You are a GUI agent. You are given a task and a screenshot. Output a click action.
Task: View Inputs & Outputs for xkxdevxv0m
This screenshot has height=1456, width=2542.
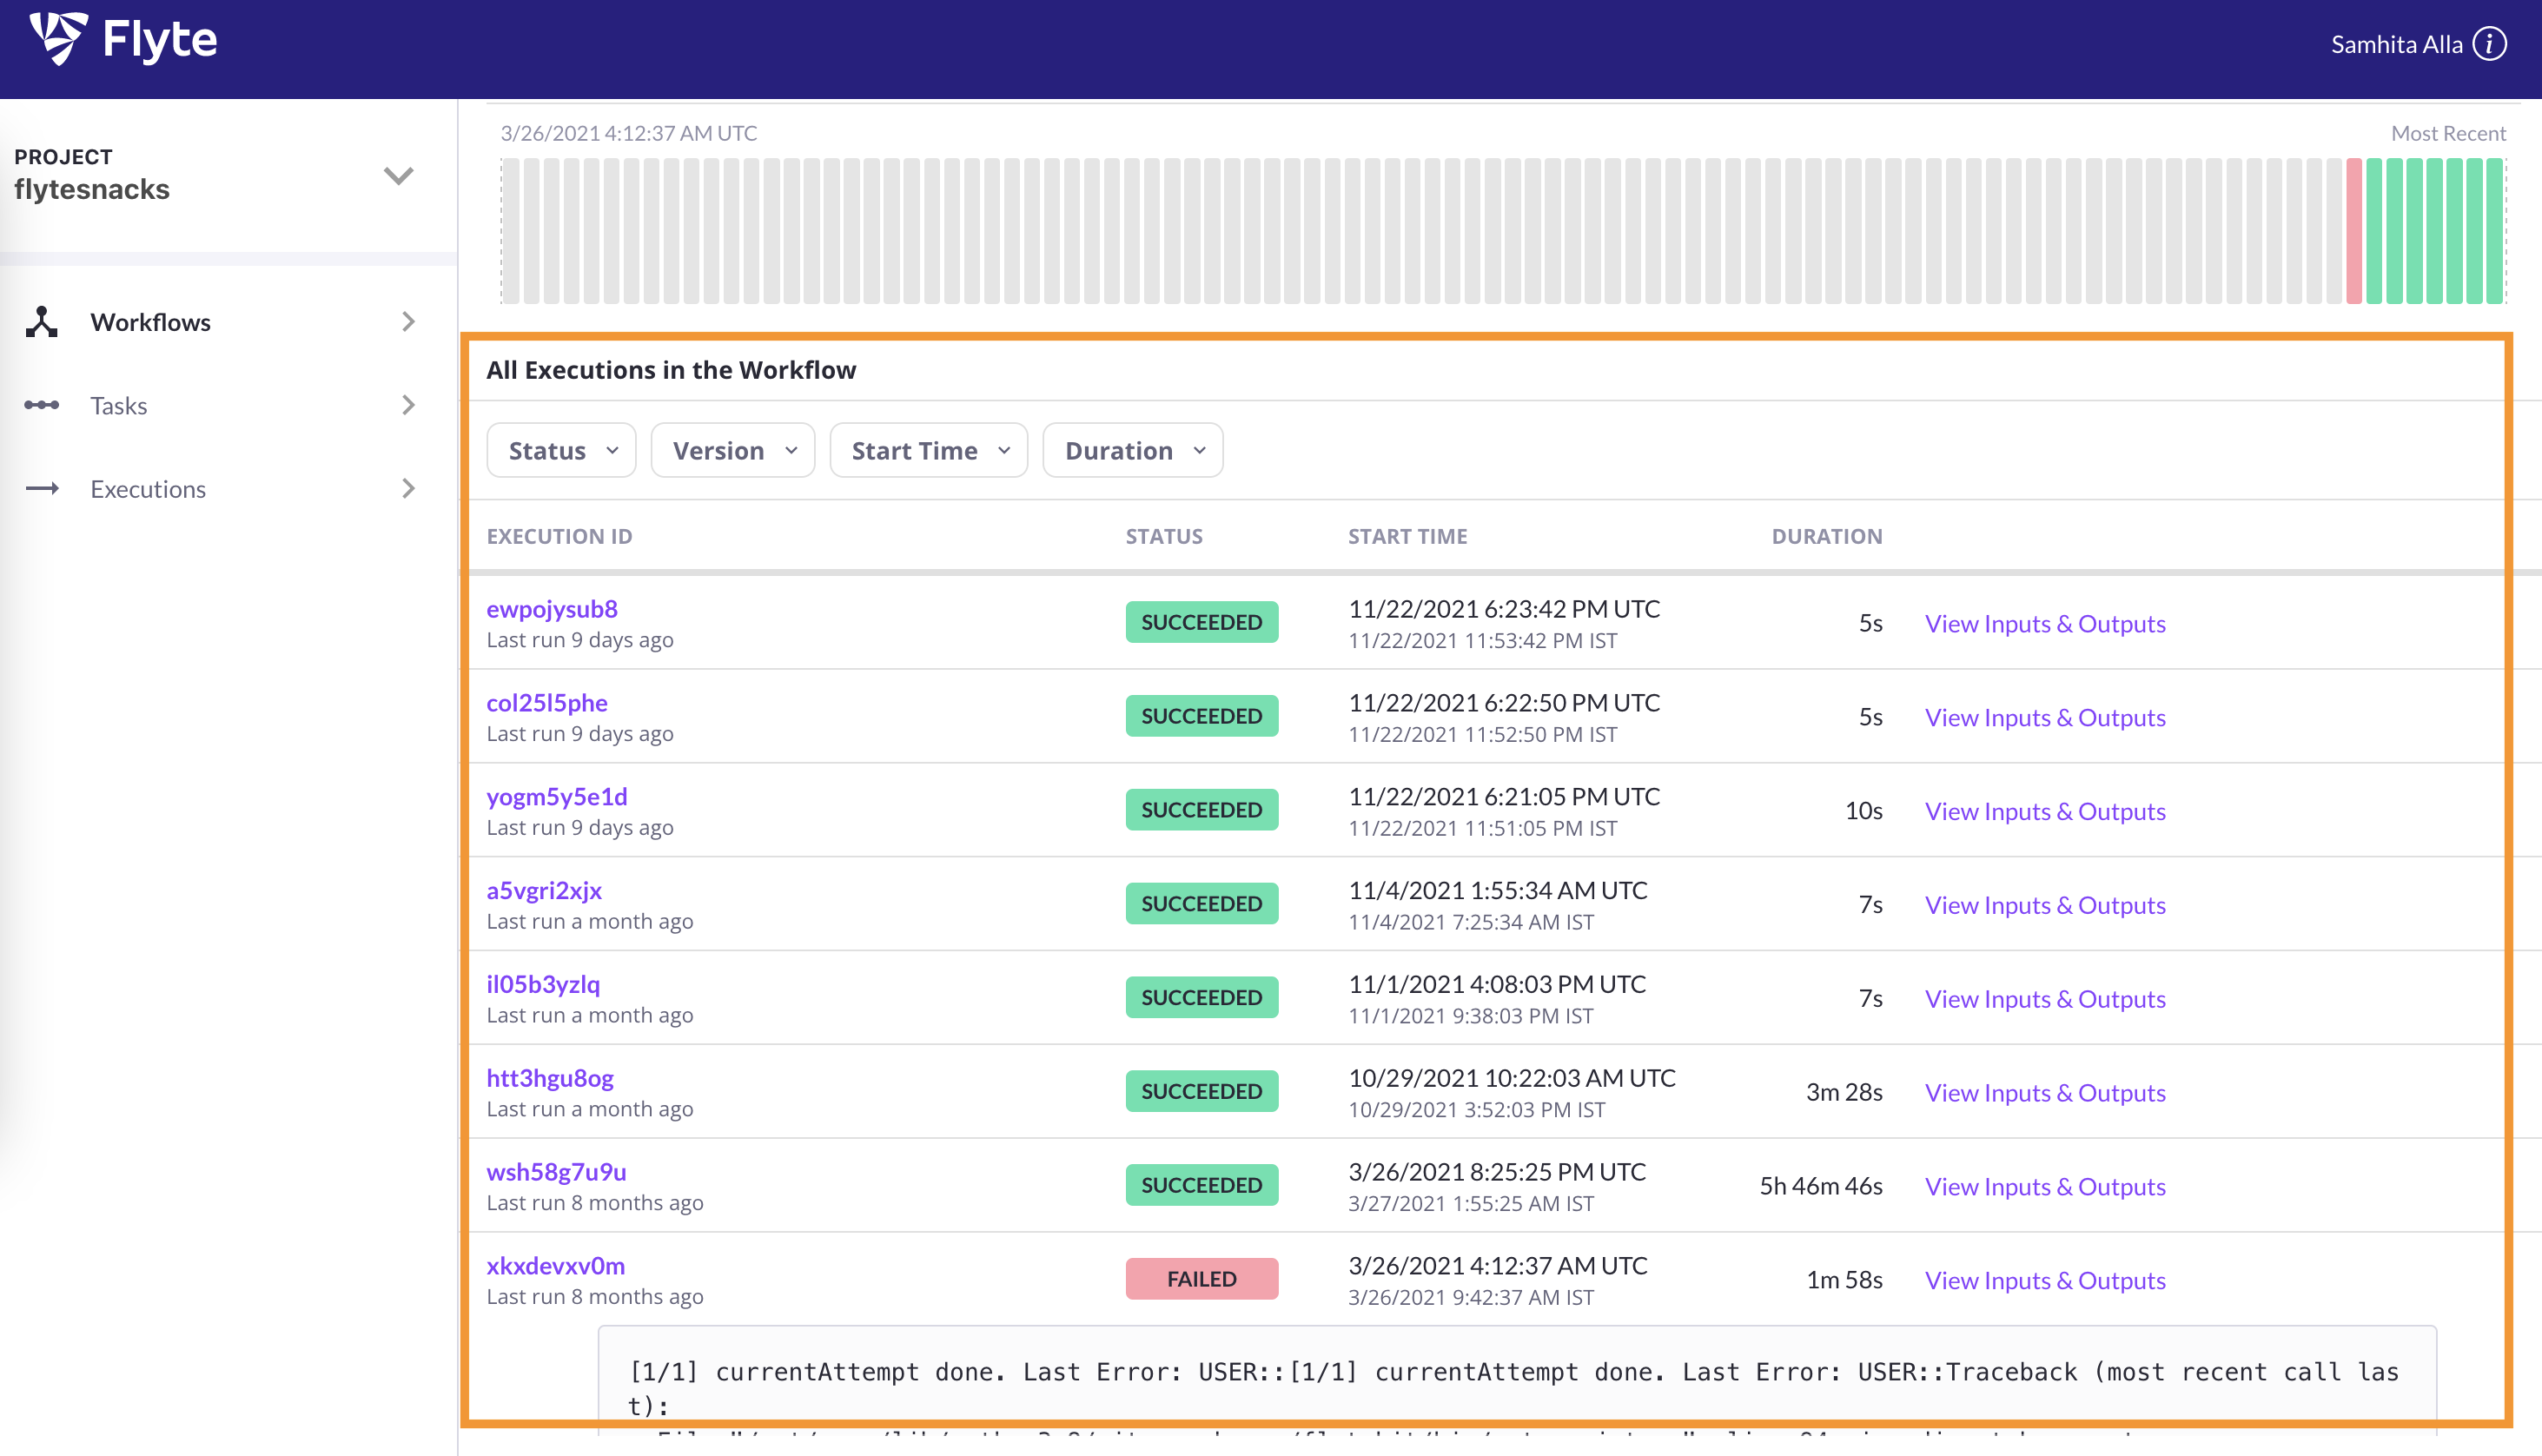2044,1280
